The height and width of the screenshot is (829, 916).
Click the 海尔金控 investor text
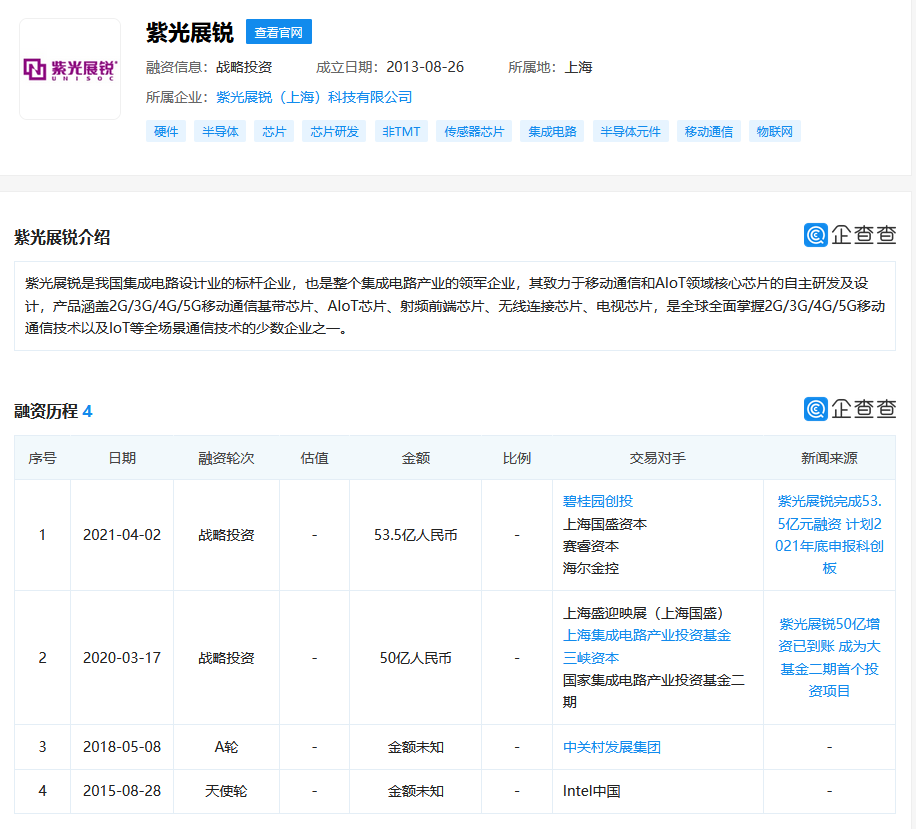[591, 568]
